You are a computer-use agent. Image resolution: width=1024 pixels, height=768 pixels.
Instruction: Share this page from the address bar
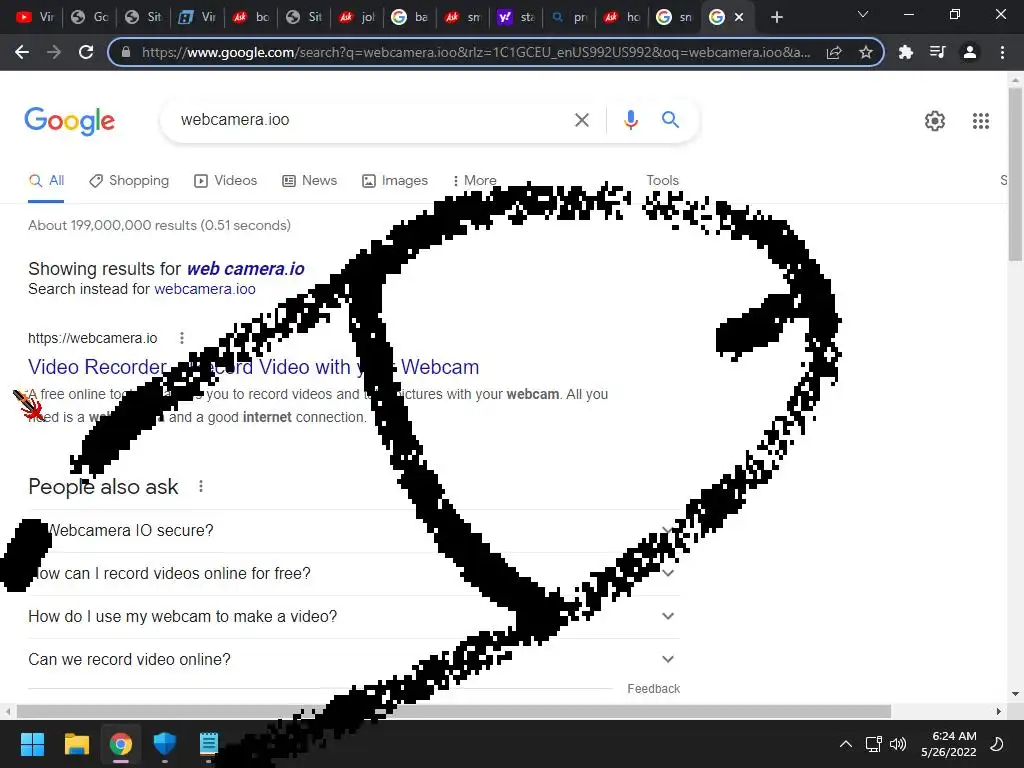pyautogui.click(x=834, y=52)
